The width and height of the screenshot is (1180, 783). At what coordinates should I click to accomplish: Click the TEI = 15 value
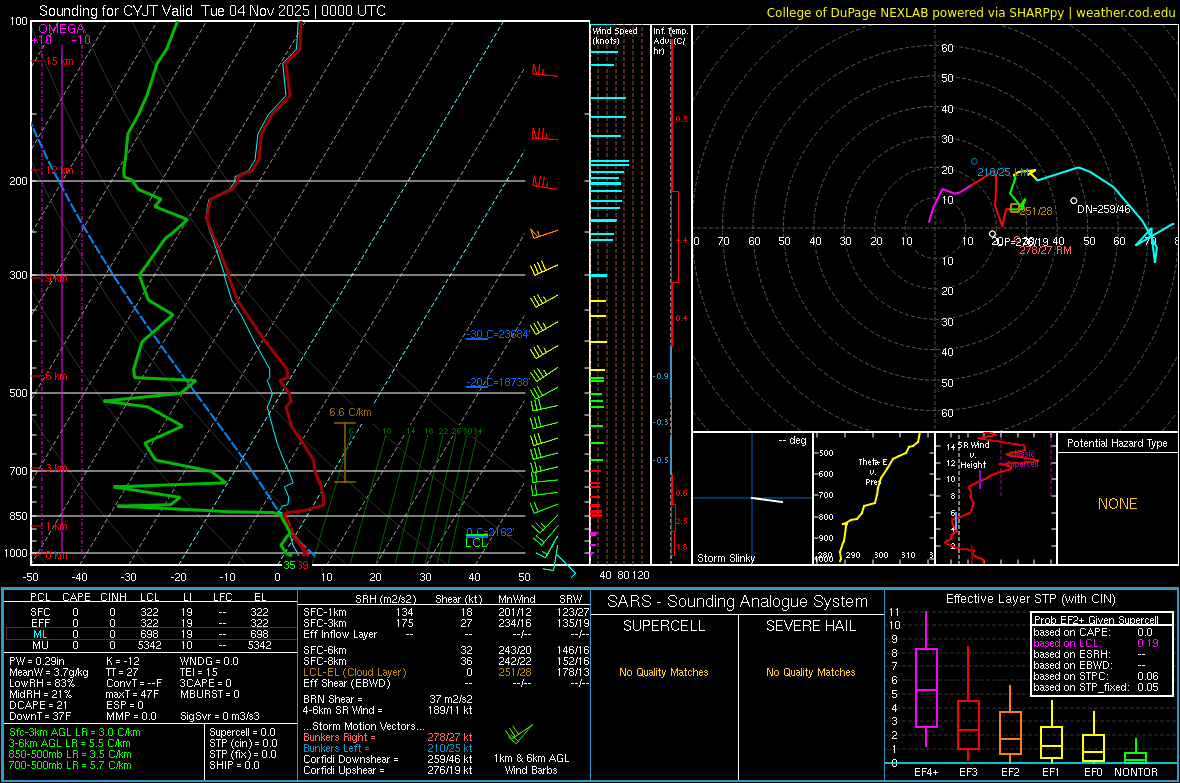(199, 672)
